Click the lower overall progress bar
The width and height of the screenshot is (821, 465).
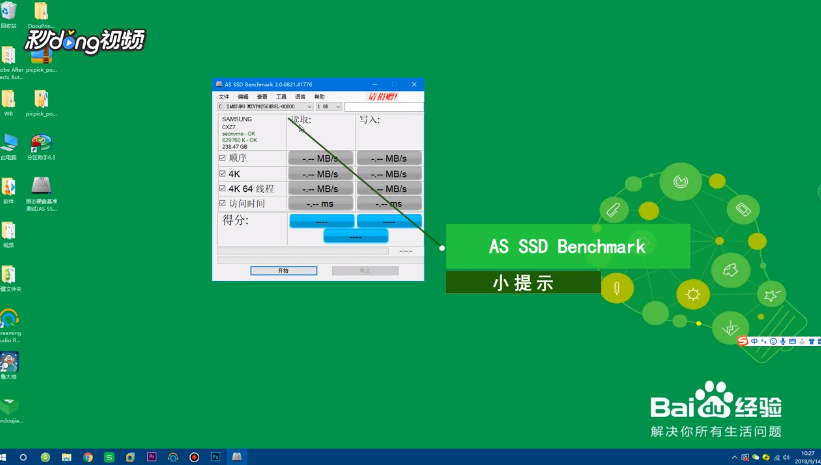coord(320,260)
